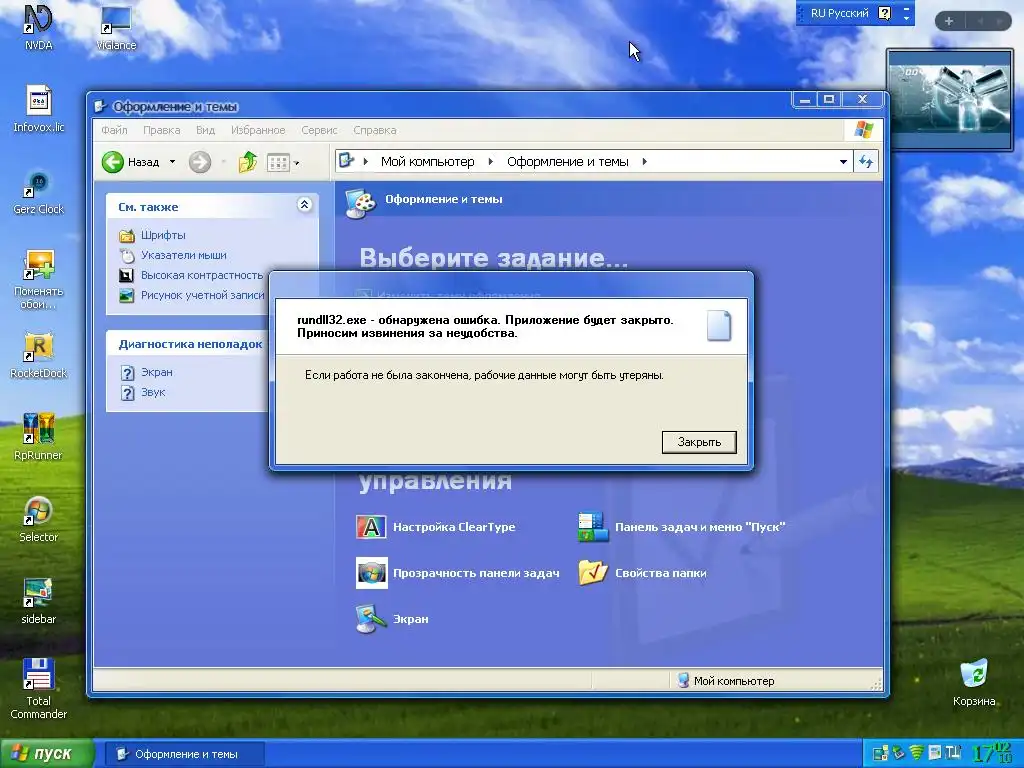Expand the address bar dropdown list
The image size is (1024, 768).
pyautogui.click(x=843, y=162)
